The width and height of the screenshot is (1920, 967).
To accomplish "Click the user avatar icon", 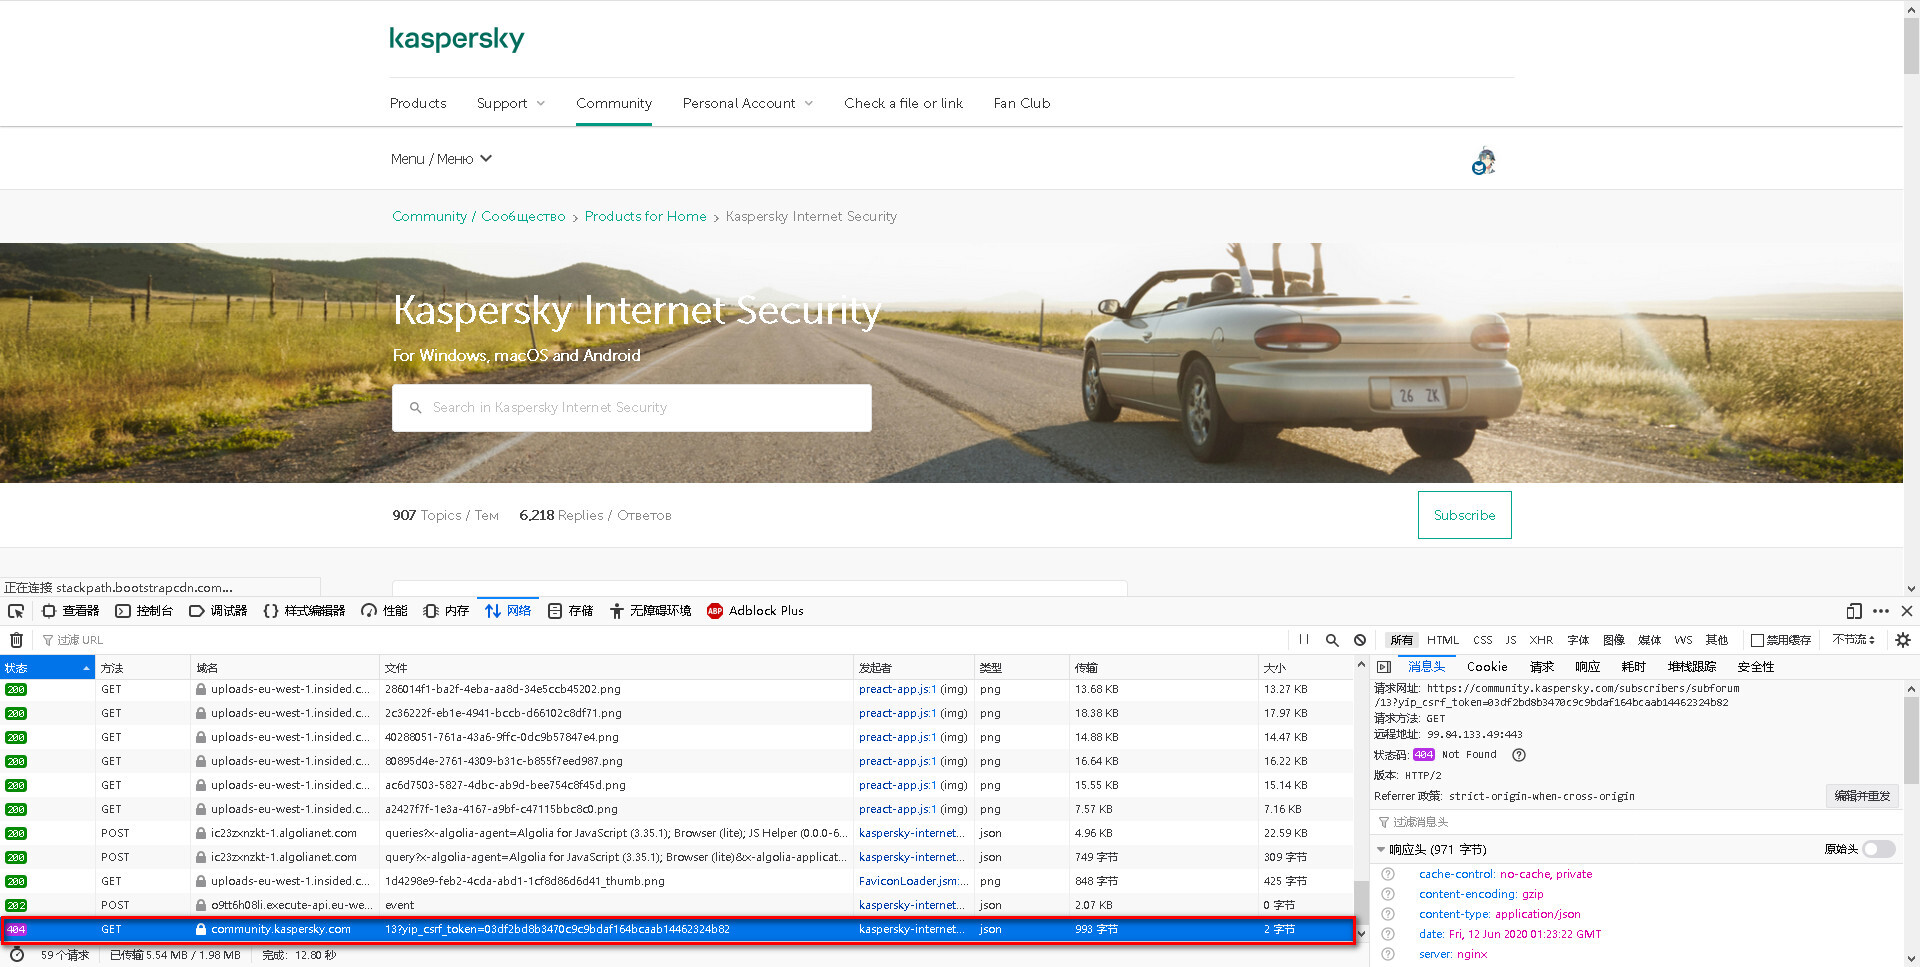I will pos(1484,161).
